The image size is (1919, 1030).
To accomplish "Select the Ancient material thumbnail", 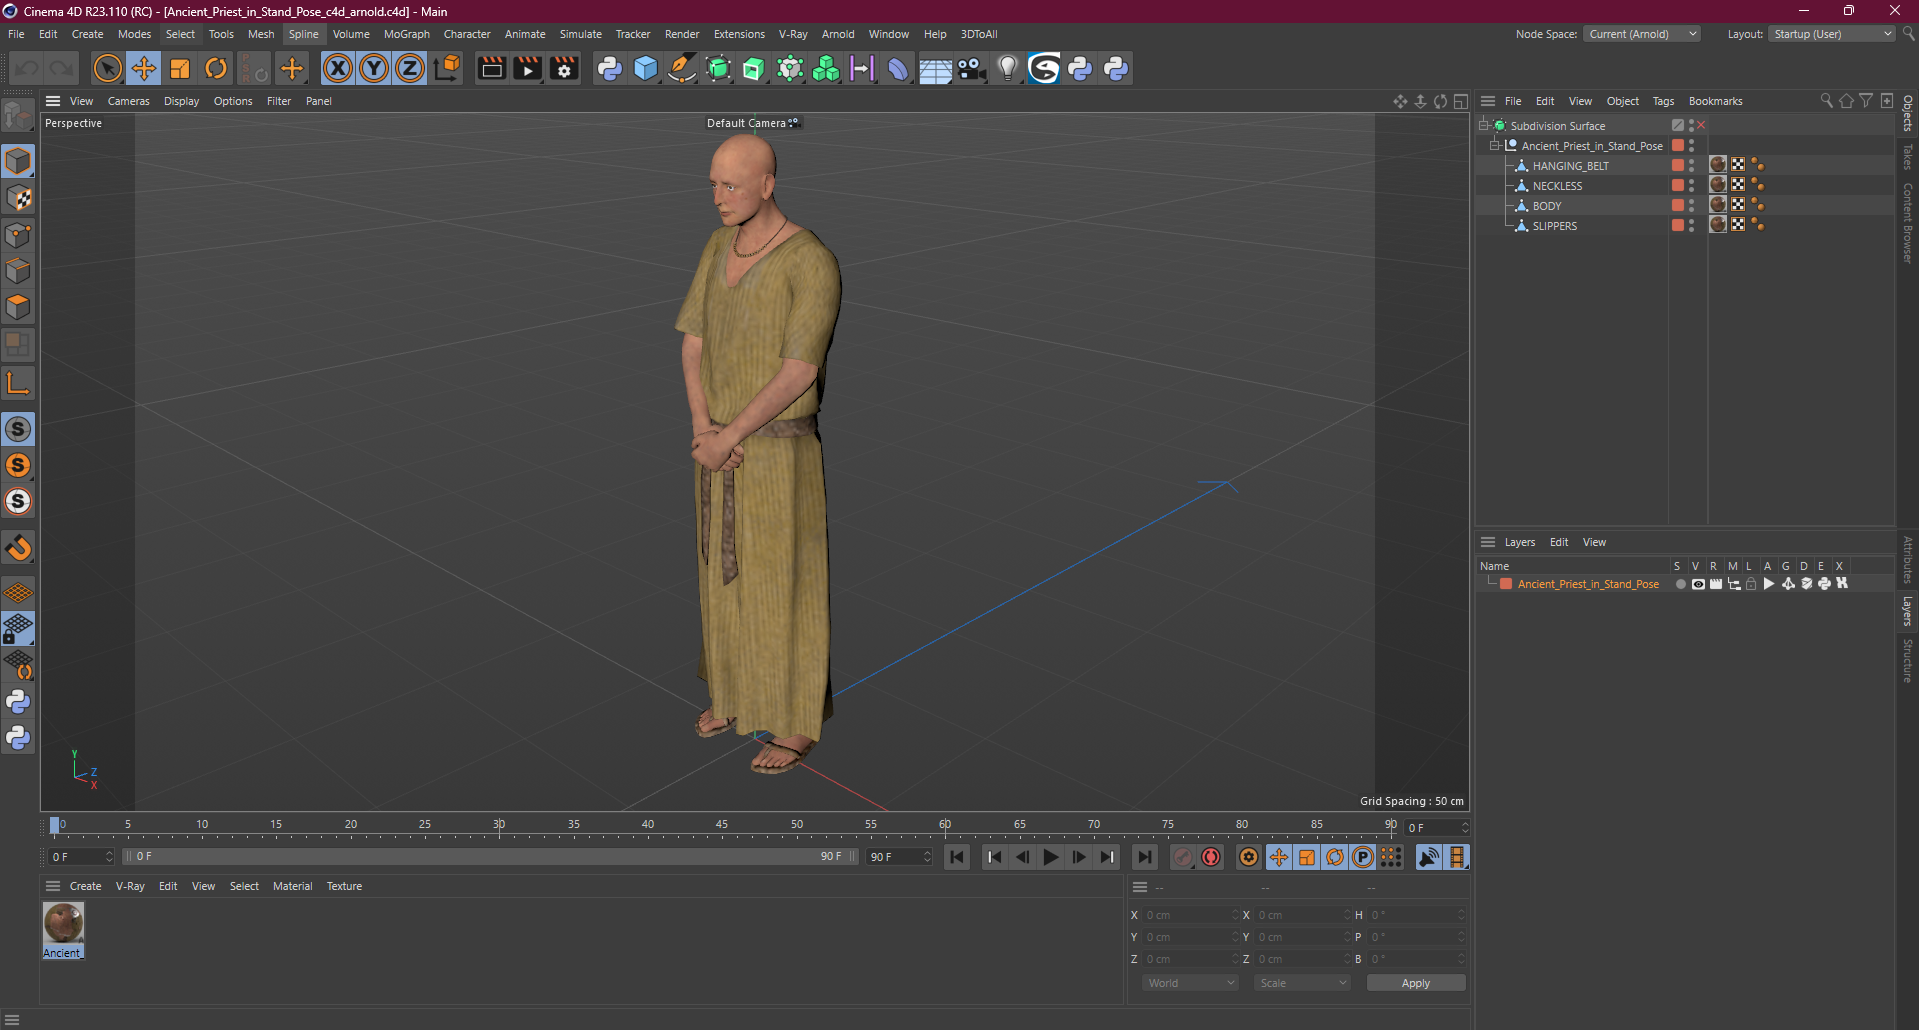I will (63, 923).
